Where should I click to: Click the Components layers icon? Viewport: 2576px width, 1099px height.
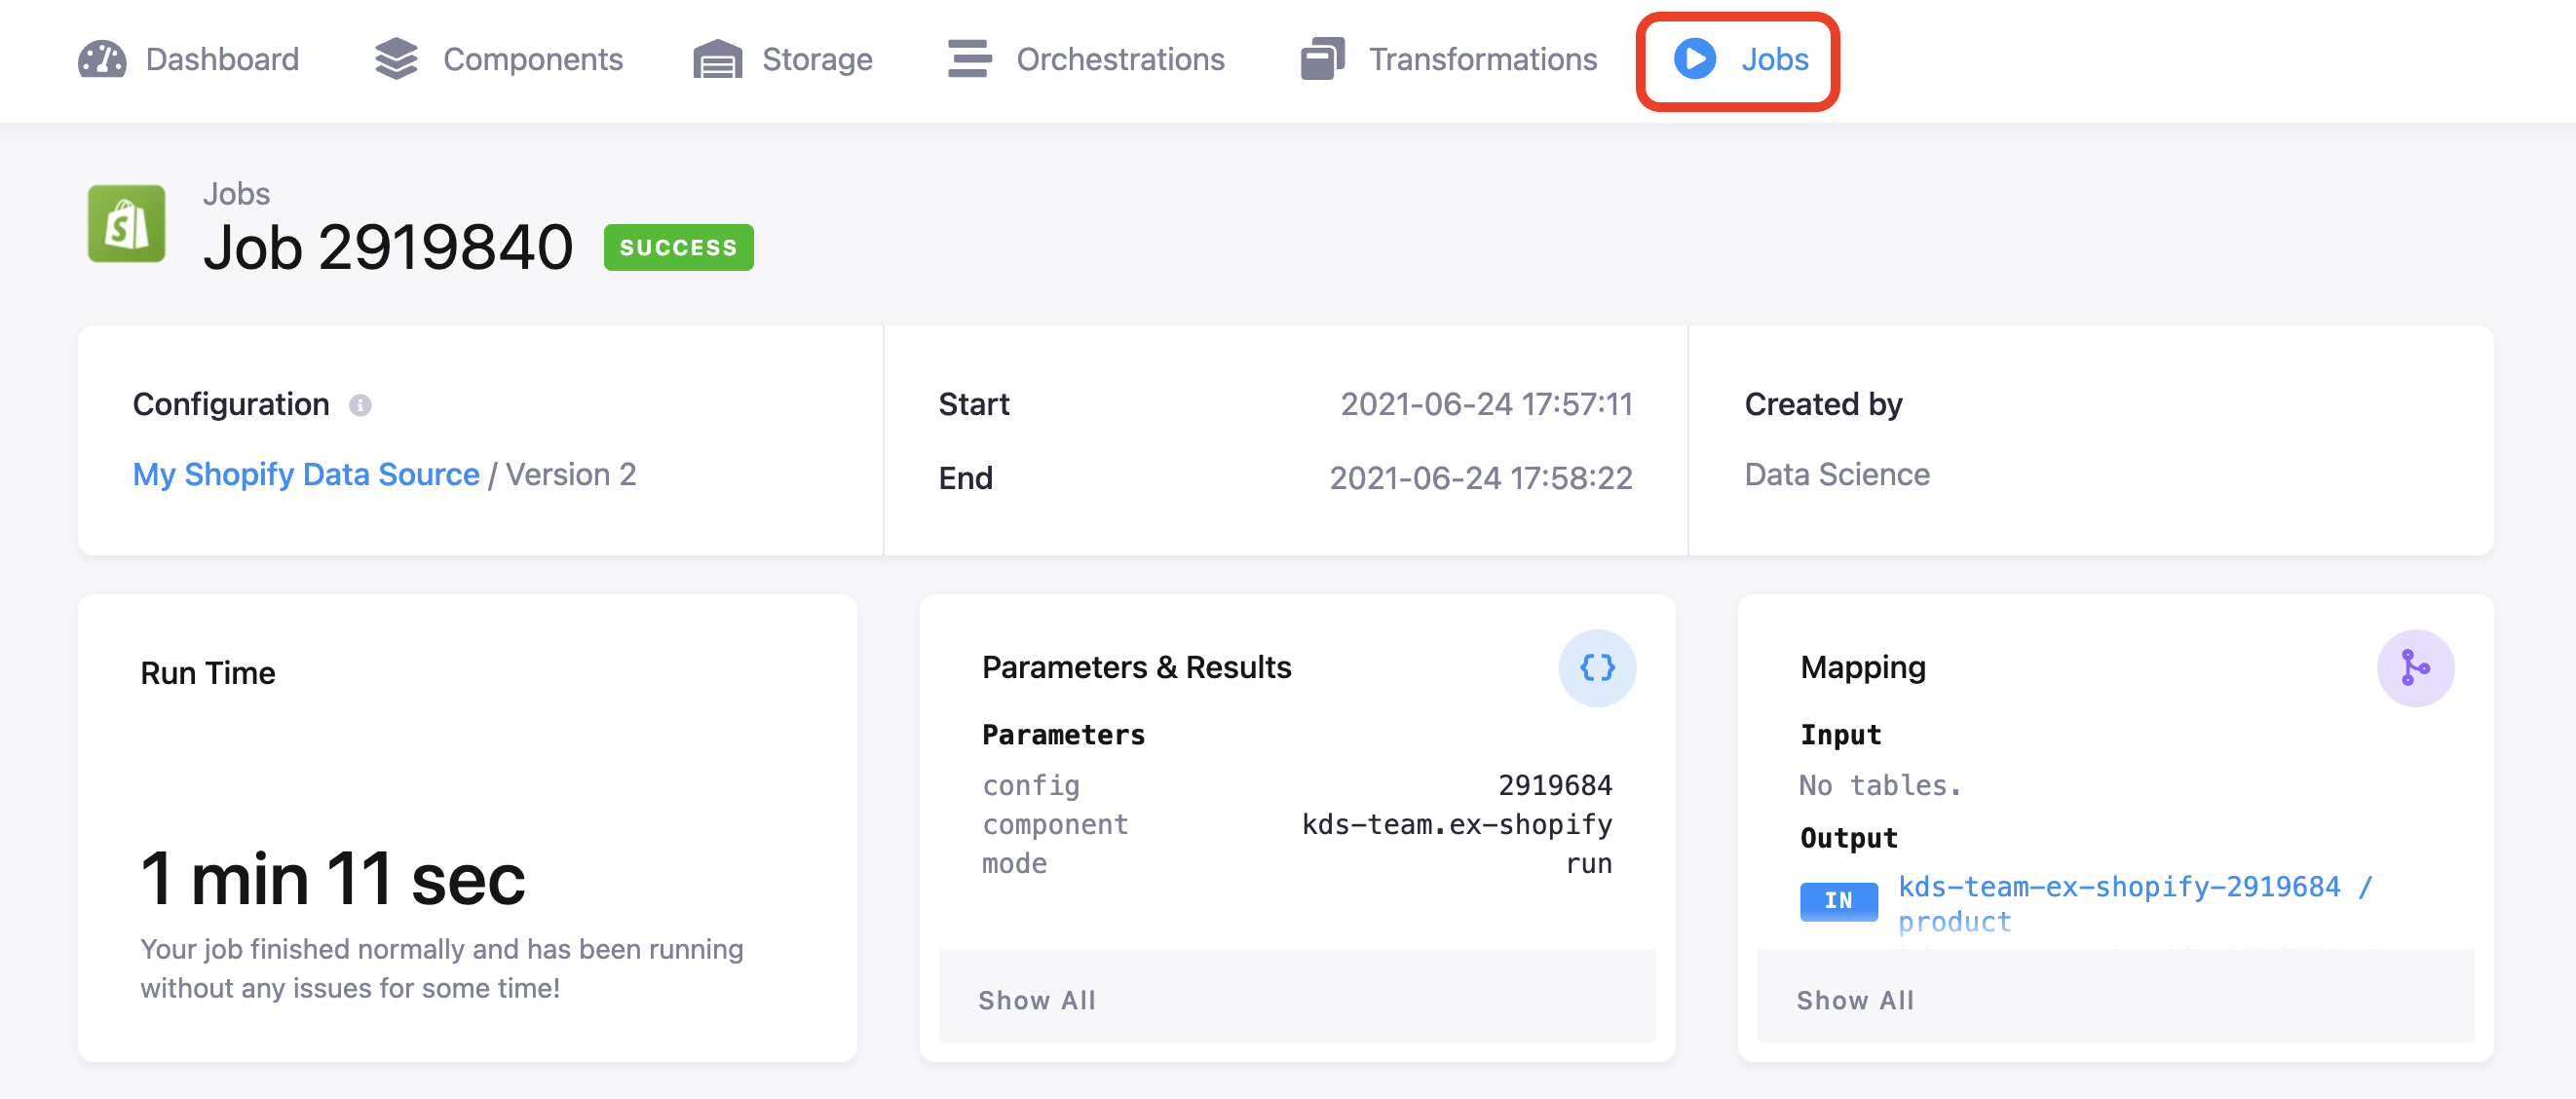[x=396, y=60]
